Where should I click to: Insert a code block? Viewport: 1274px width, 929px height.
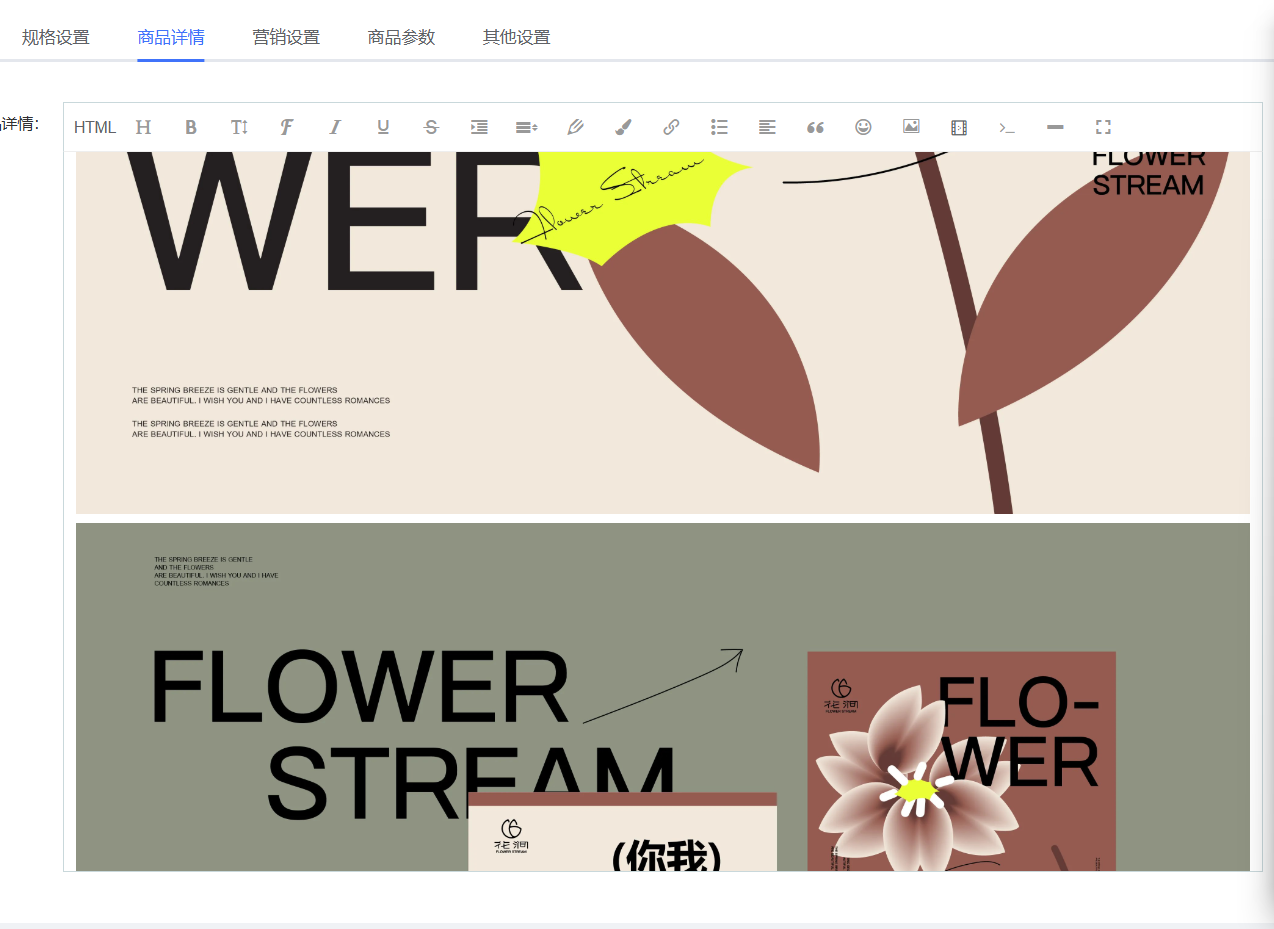(x=1007, y=127)
